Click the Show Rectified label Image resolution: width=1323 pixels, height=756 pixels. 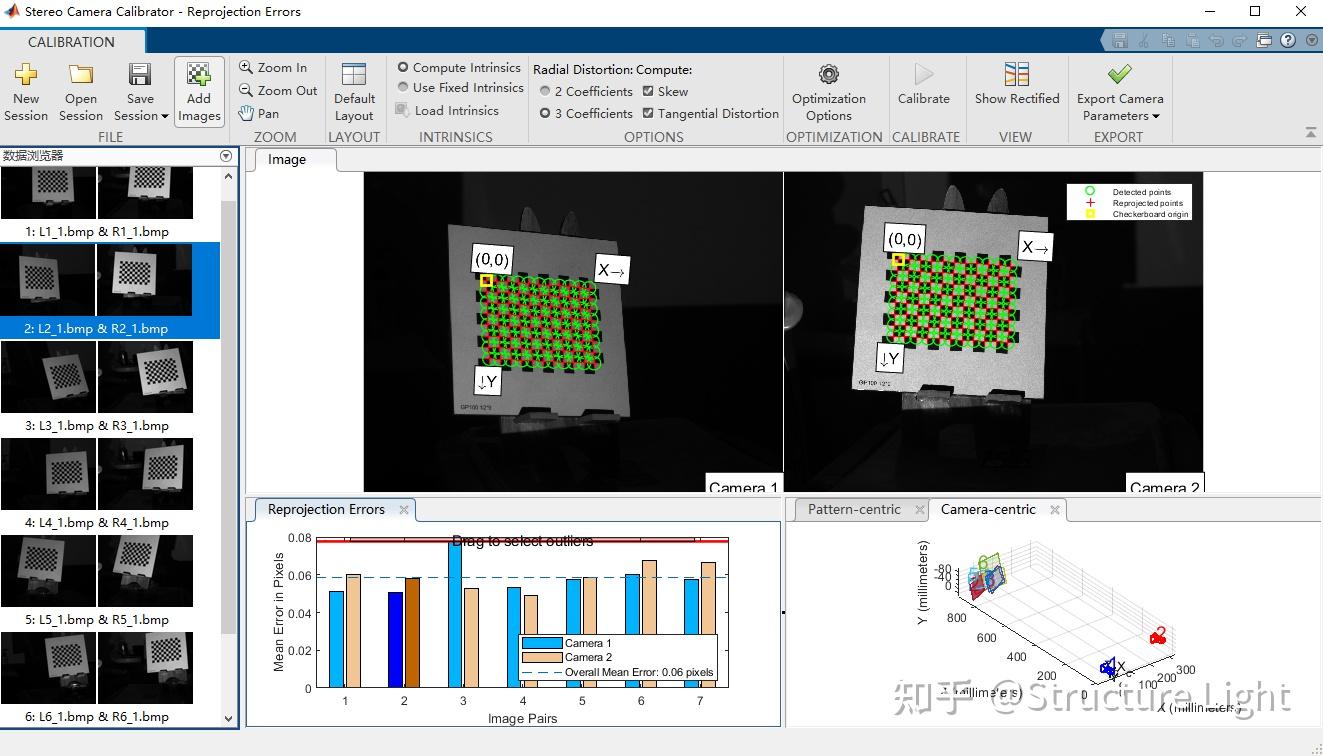(1017, 98)
